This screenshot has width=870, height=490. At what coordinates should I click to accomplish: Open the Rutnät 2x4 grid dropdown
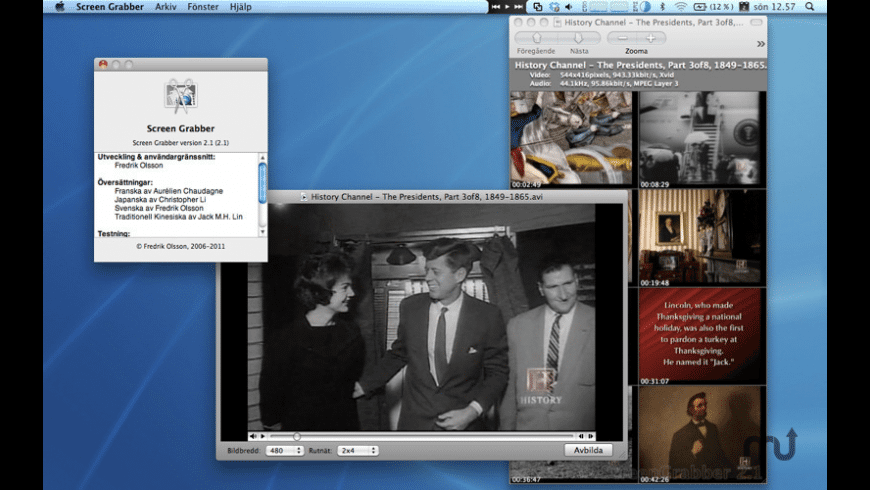tap(357, 451)
